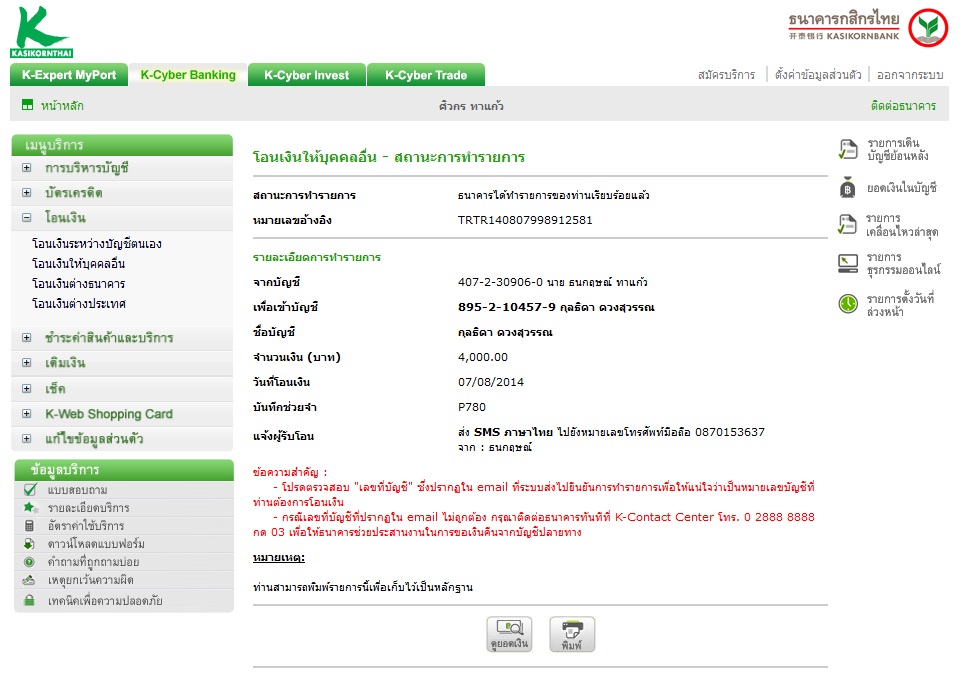Click the latest movements icon (รายการเคลื่อนไหวล่าสุด)
The image size is (974, 683).
pyautogui.click(x=847, y=224)
